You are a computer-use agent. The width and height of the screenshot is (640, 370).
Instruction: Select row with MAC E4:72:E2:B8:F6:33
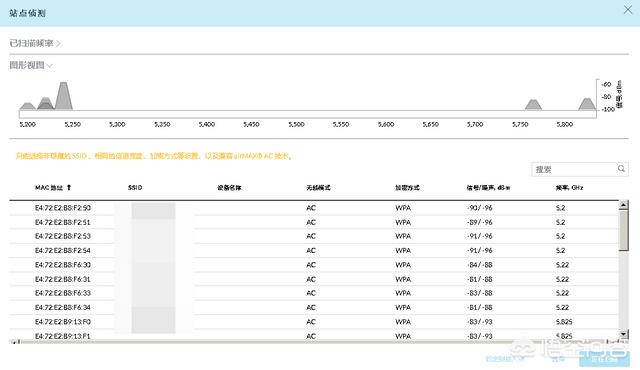coord(313,293)
